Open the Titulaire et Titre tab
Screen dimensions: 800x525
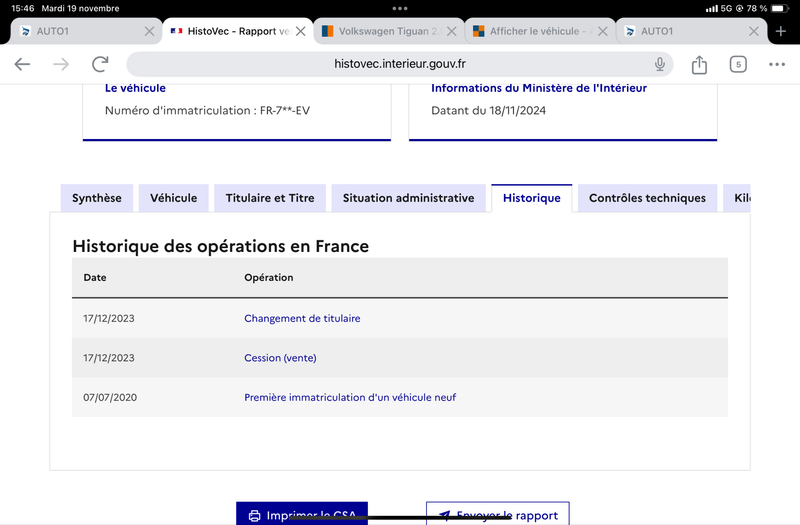[270, 198]
